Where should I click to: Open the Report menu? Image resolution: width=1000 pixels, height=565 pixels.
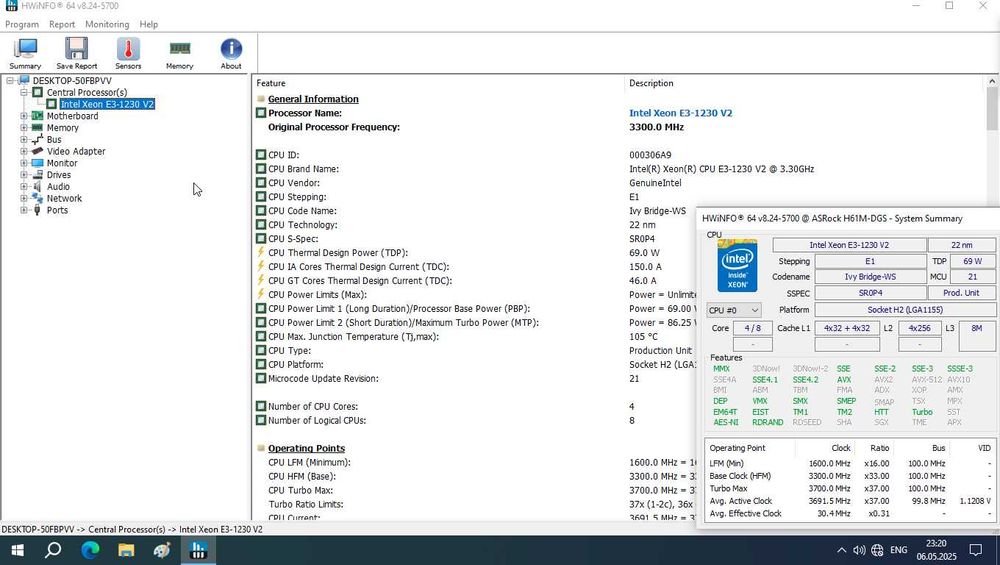point(62,24)
